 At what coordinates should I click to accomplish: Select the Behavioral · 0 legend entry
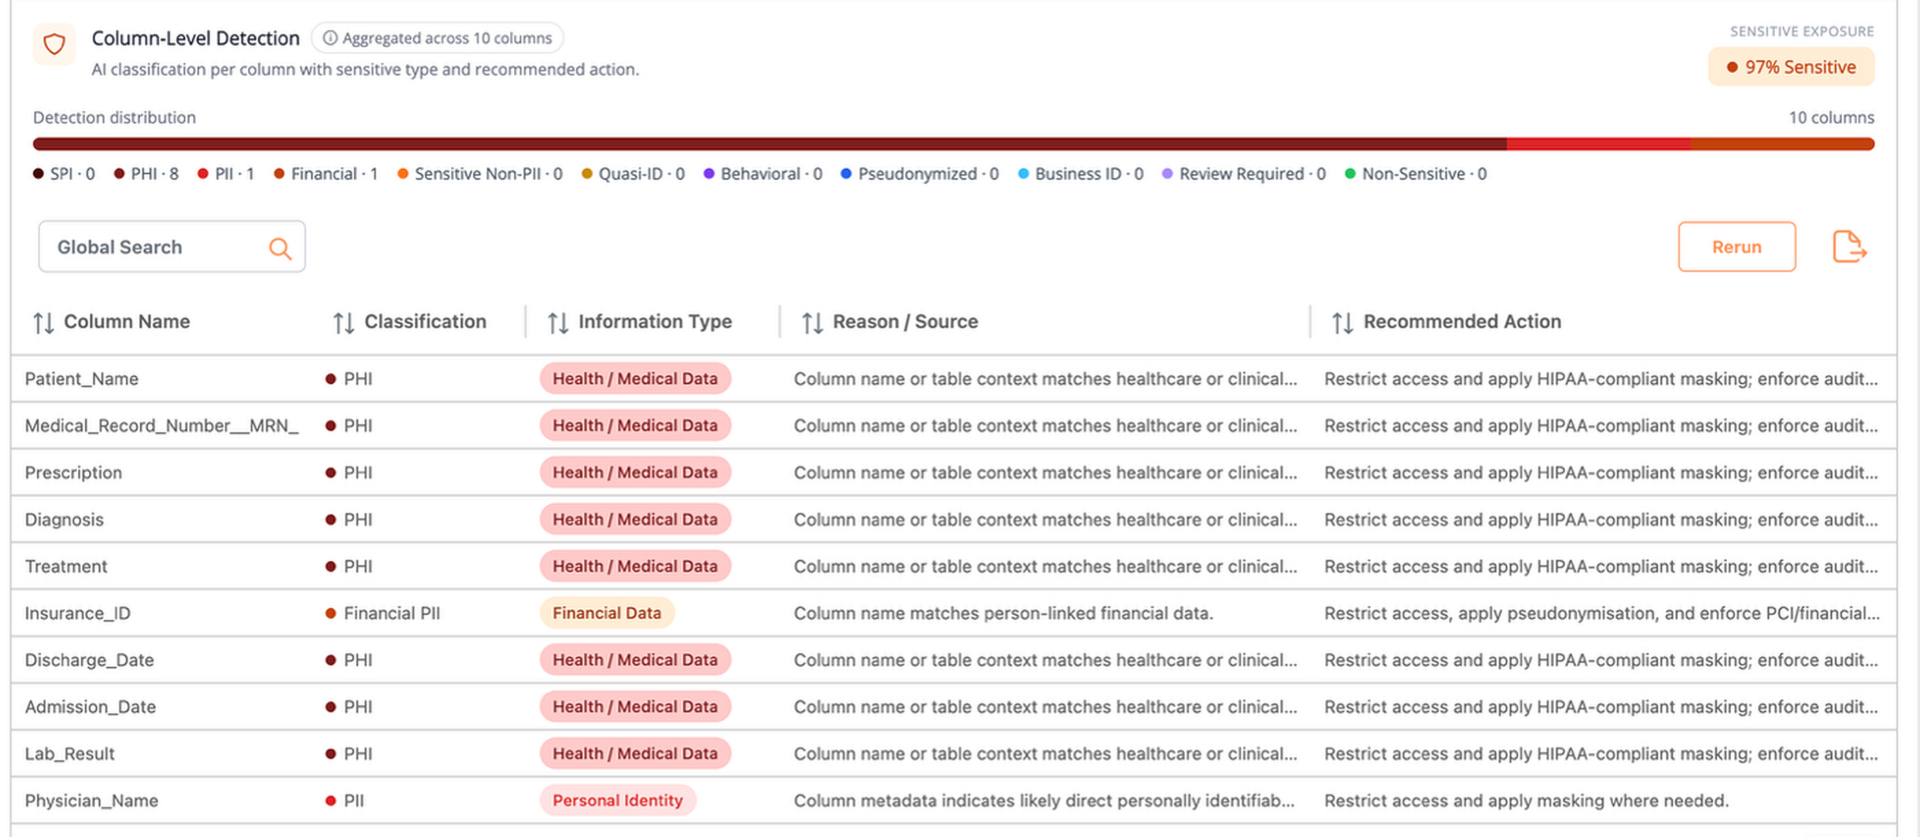763,174
